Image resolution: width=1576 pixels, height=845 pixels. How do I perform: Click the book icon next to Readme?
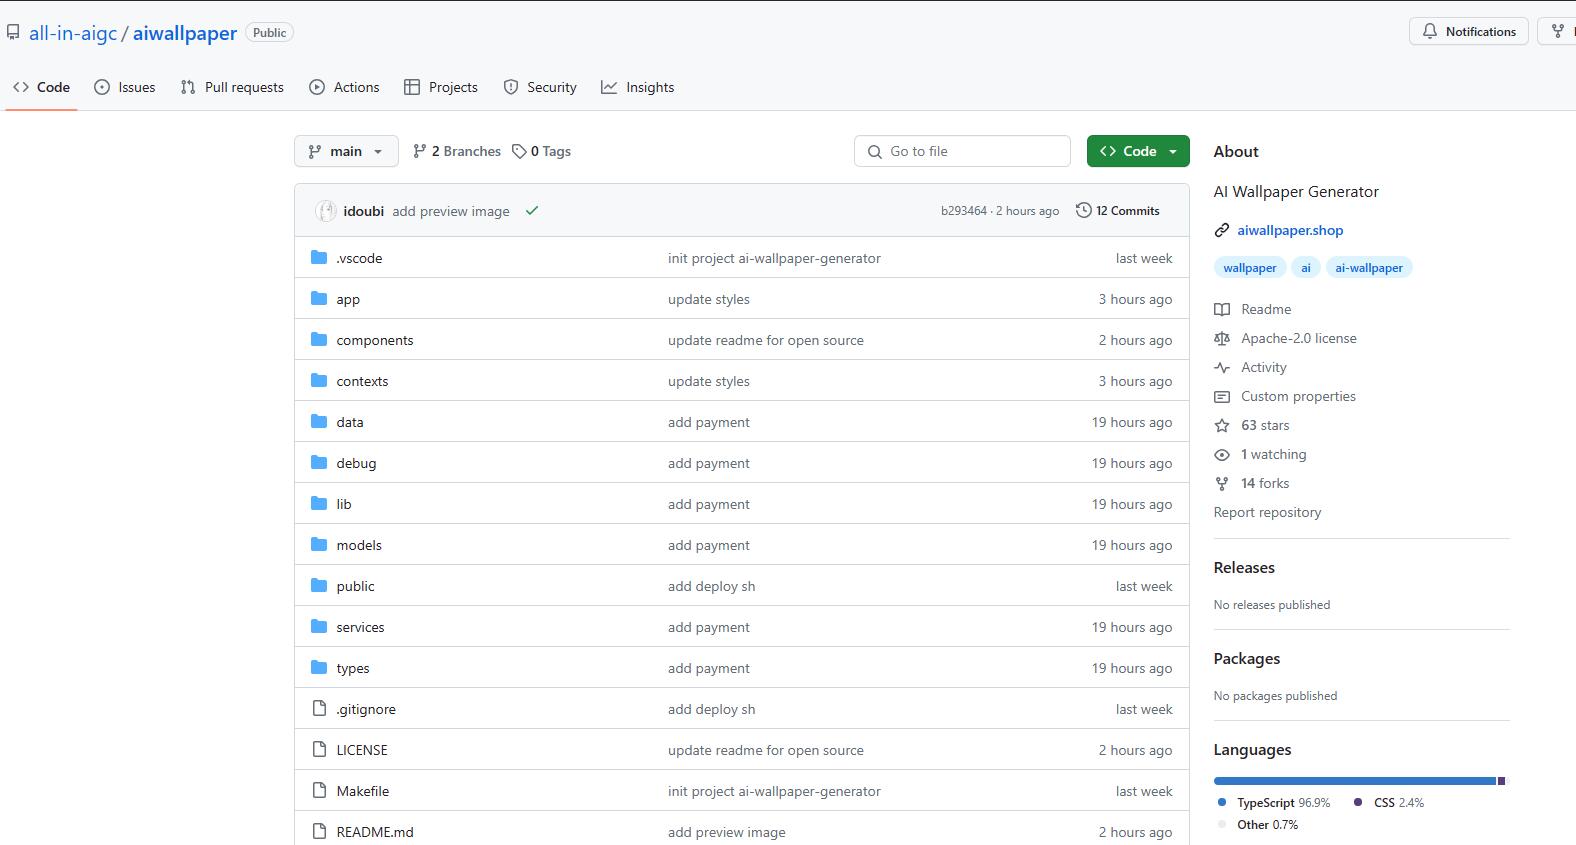[x=1222, y=309]
